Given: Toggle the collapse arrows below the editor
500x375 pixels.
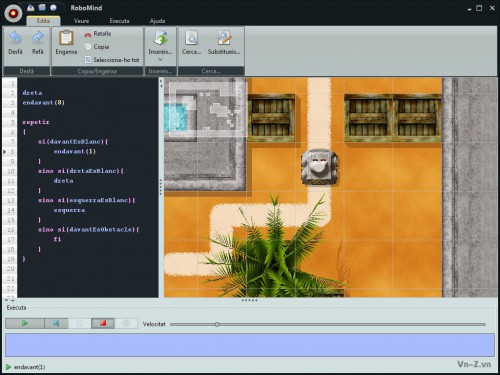Looking at the screenshot, I should point(9,300).
